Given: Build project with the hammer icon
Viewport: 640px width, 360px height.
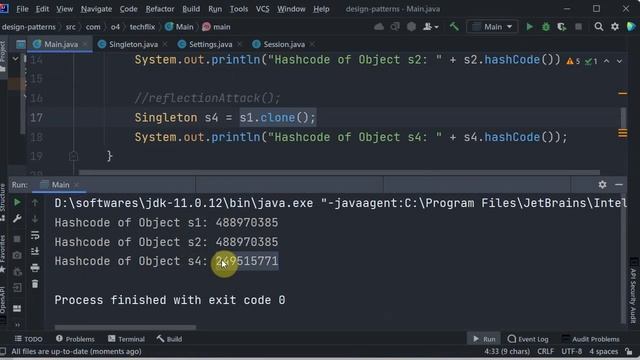Looking at the screenshot, I should [x=454, y=27].
